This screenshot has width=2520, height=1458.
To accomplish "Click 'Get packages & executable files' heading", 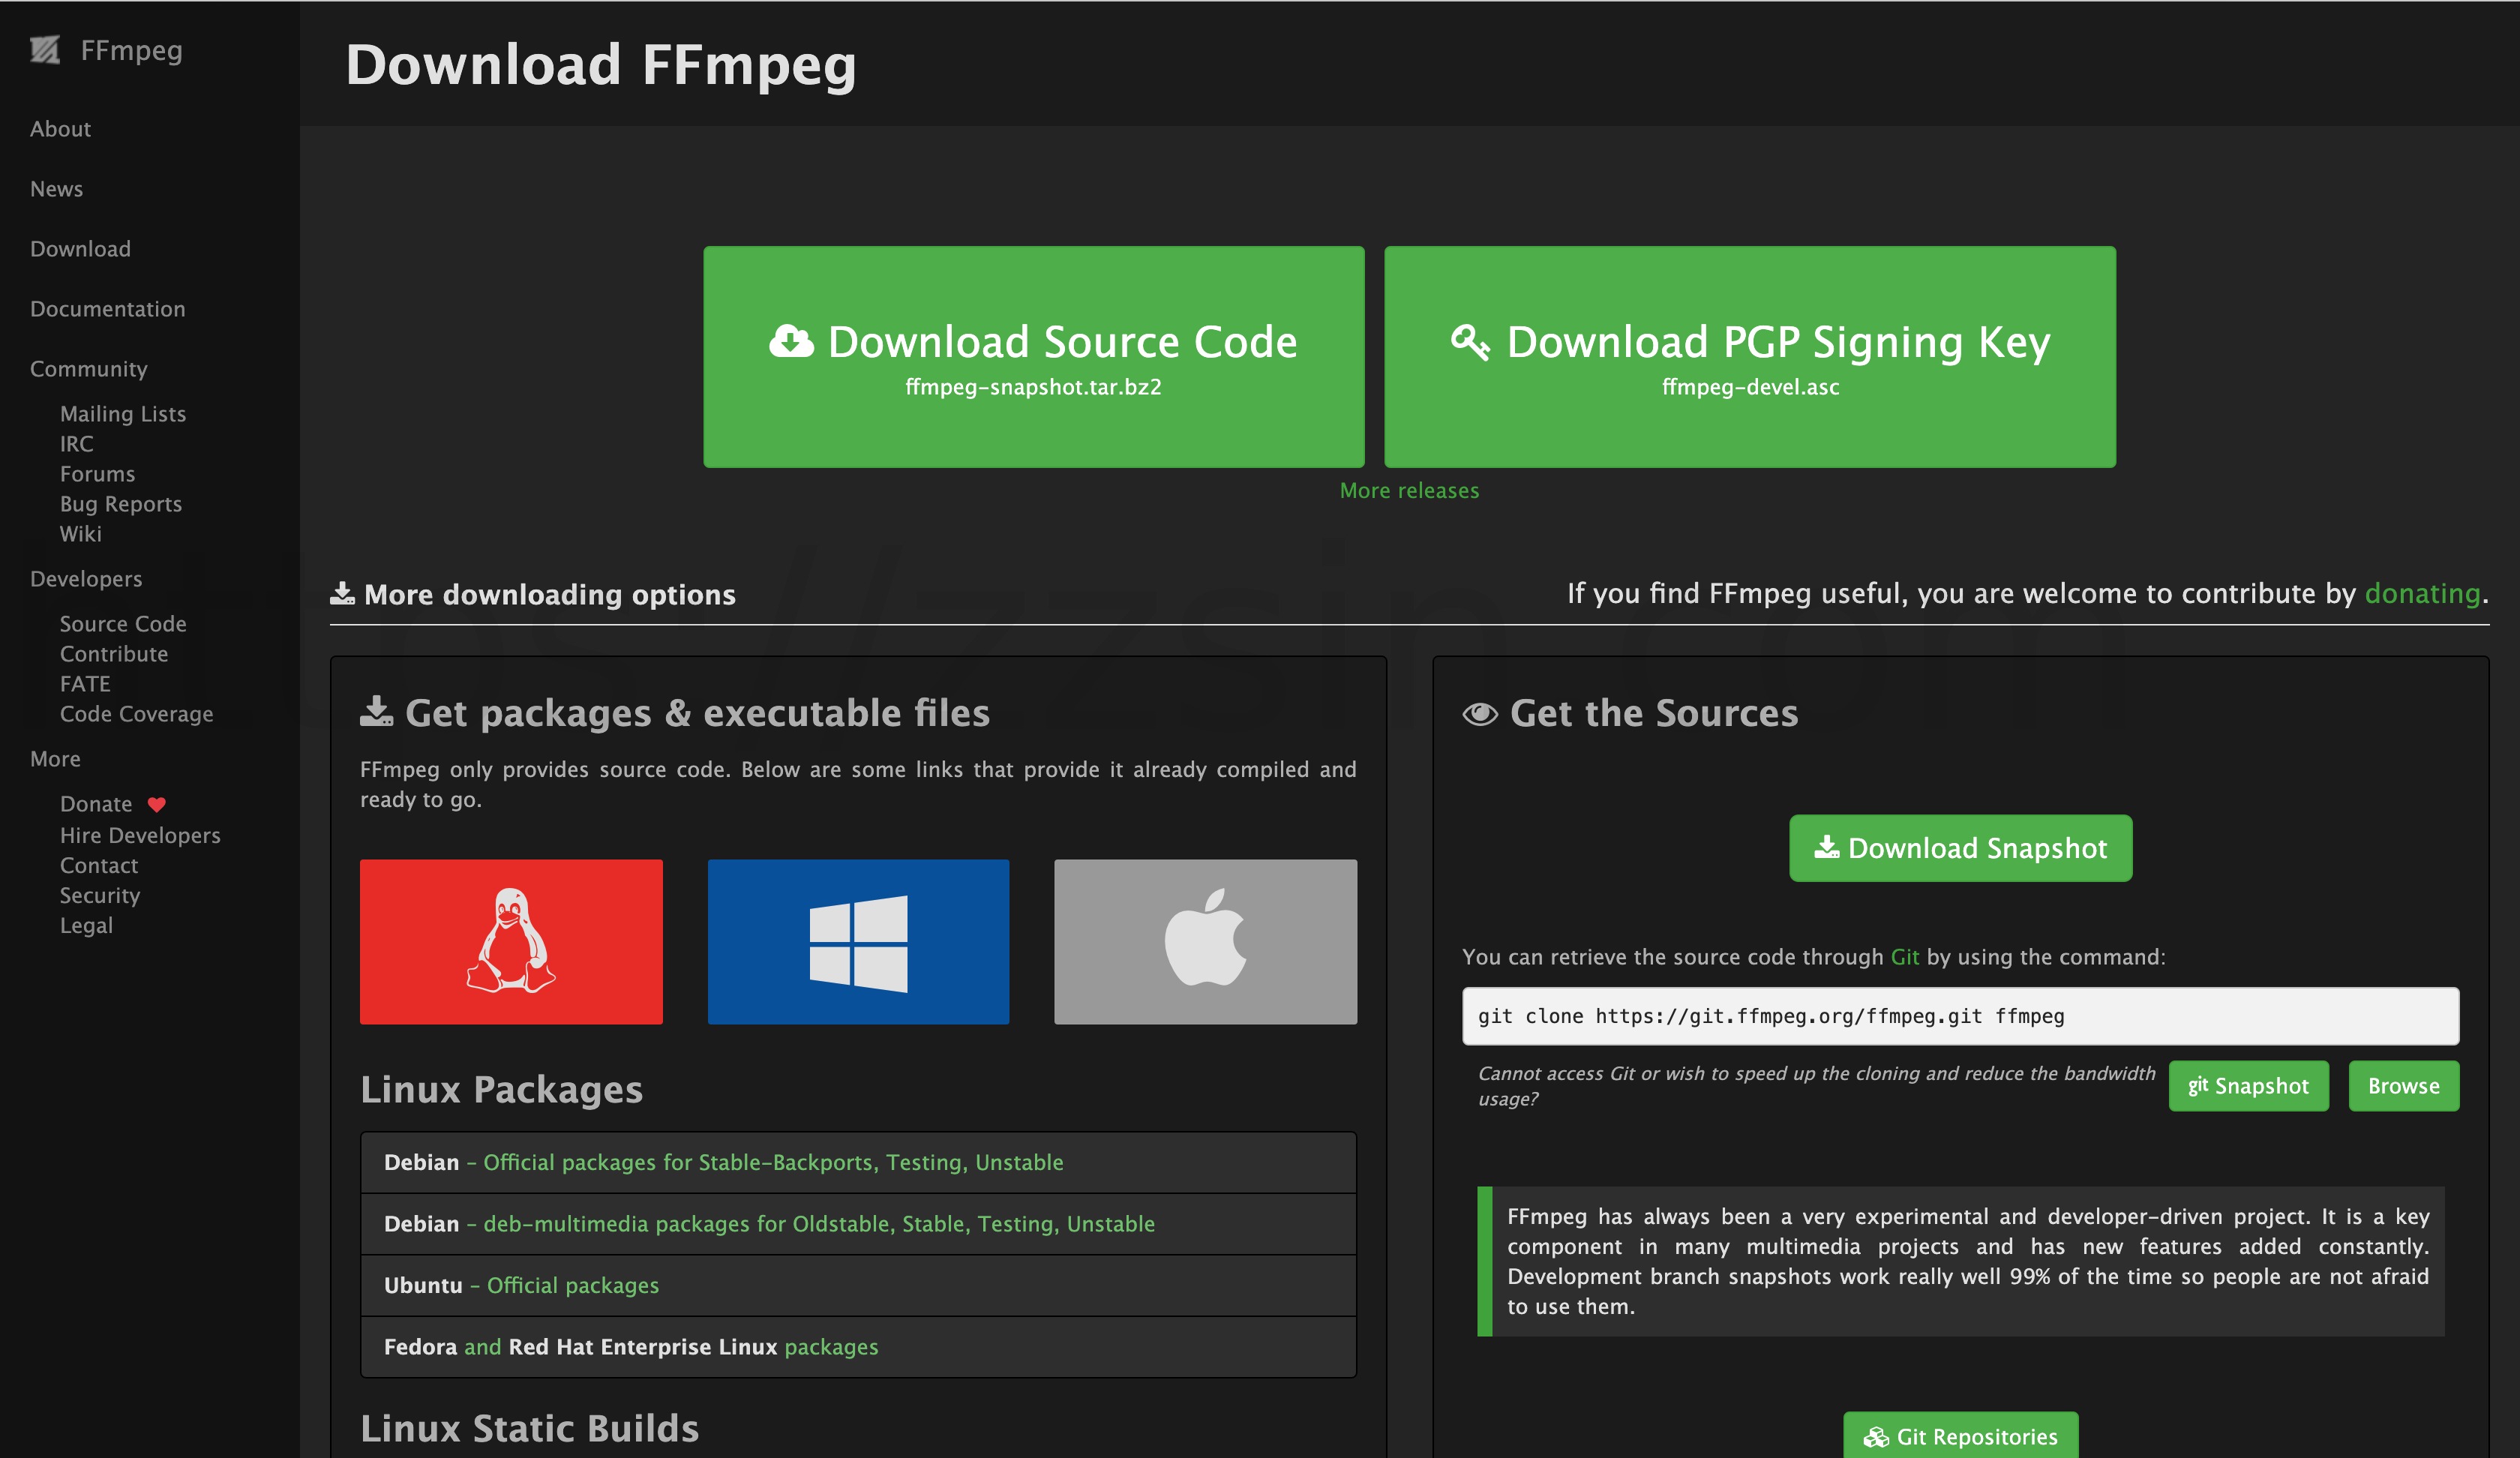I will (697, 713).
